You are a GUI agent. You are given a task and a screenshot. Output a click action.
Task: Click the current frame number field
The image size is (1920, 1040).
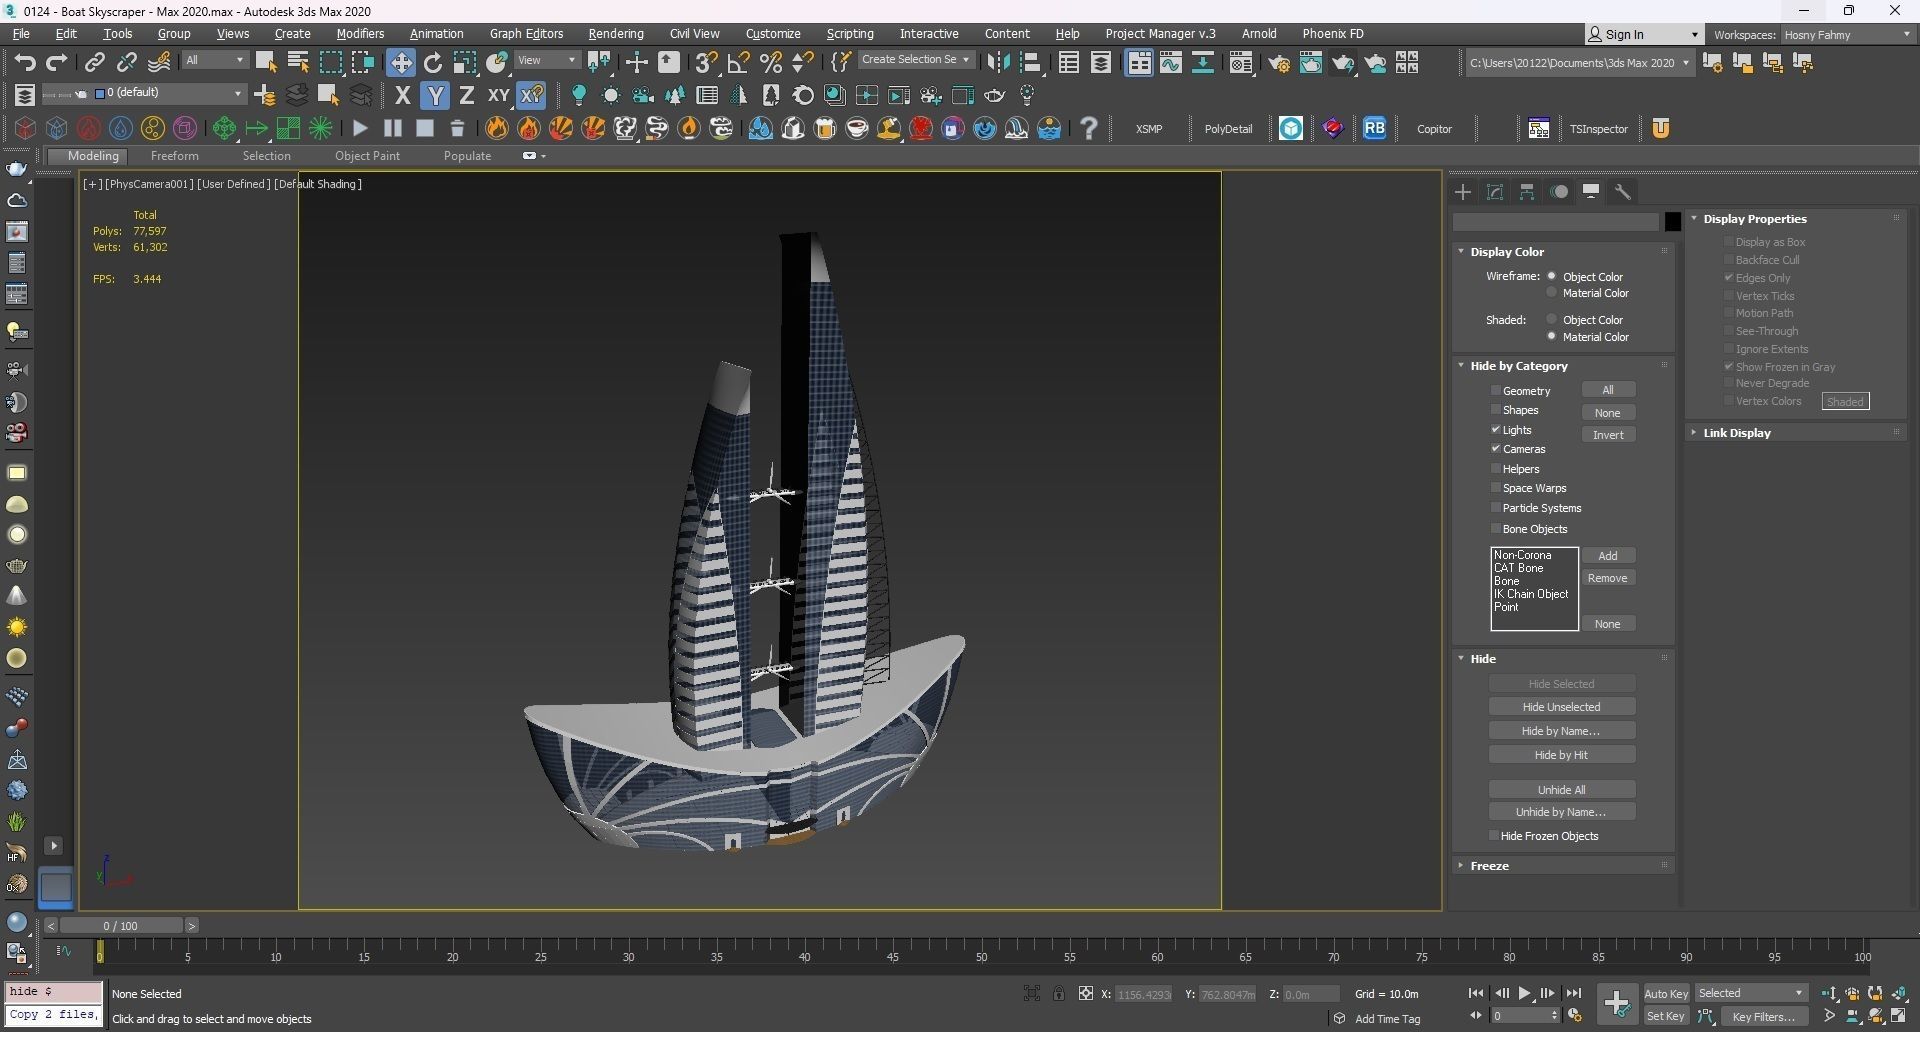1520,1016
